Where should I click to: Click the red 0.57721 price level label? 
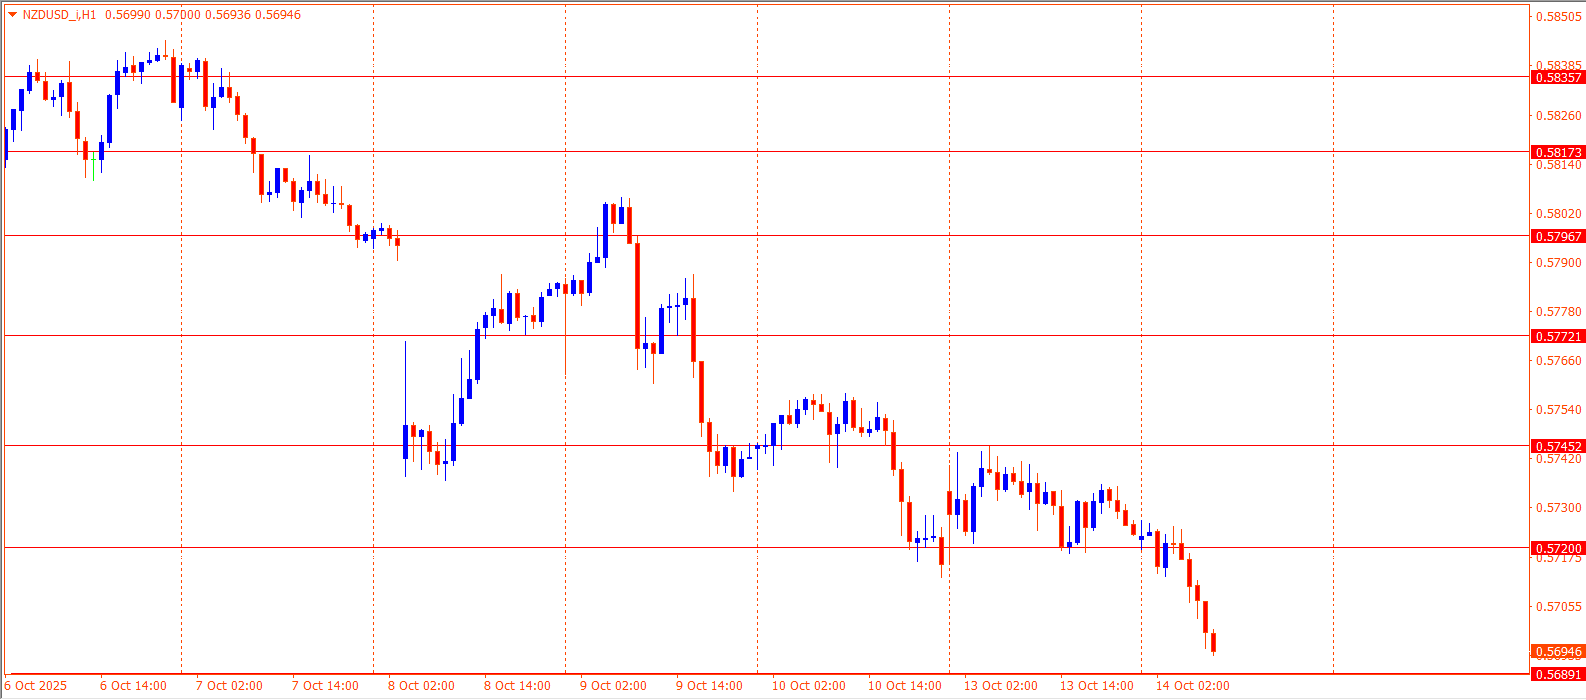pyautogui.click(x=1558, y=336)
